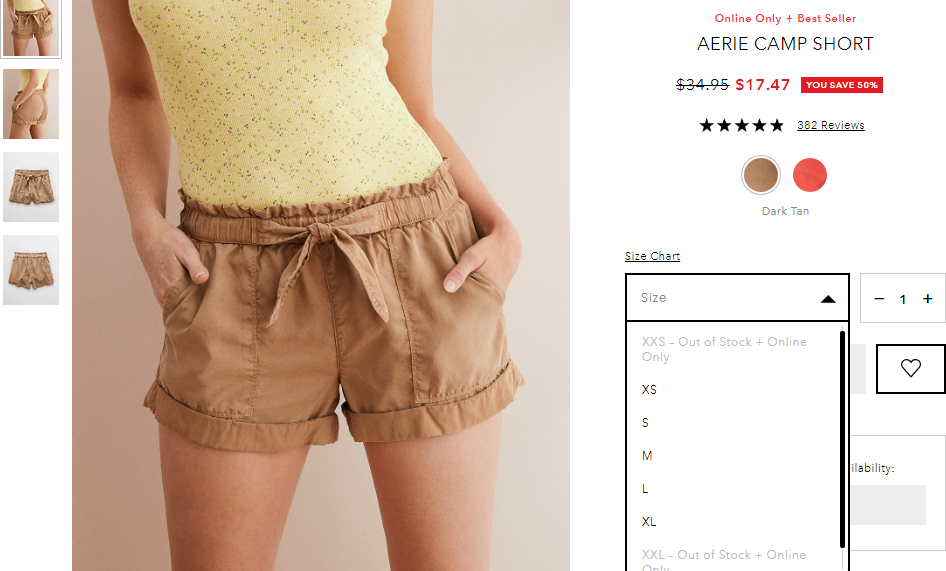View fourth thumbnail of shorts back
946x571 pixels.
[31, 270]
